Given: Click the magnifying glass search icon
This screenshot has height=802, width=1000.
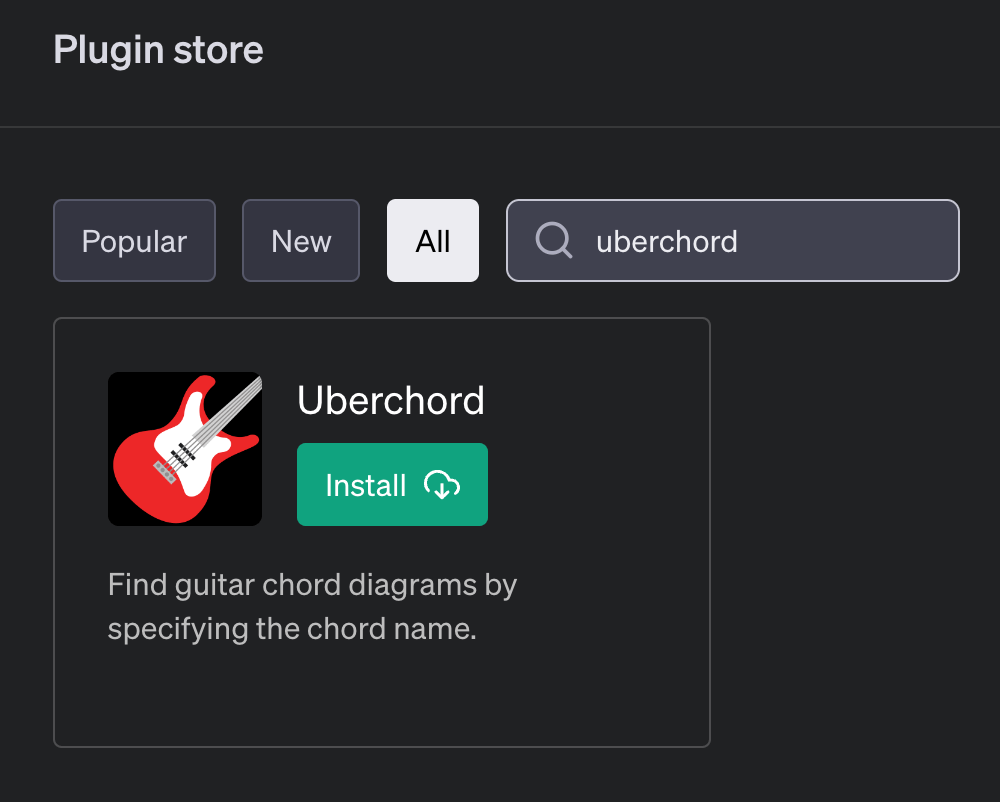Looking at the screenshot, I should (554, 240).
